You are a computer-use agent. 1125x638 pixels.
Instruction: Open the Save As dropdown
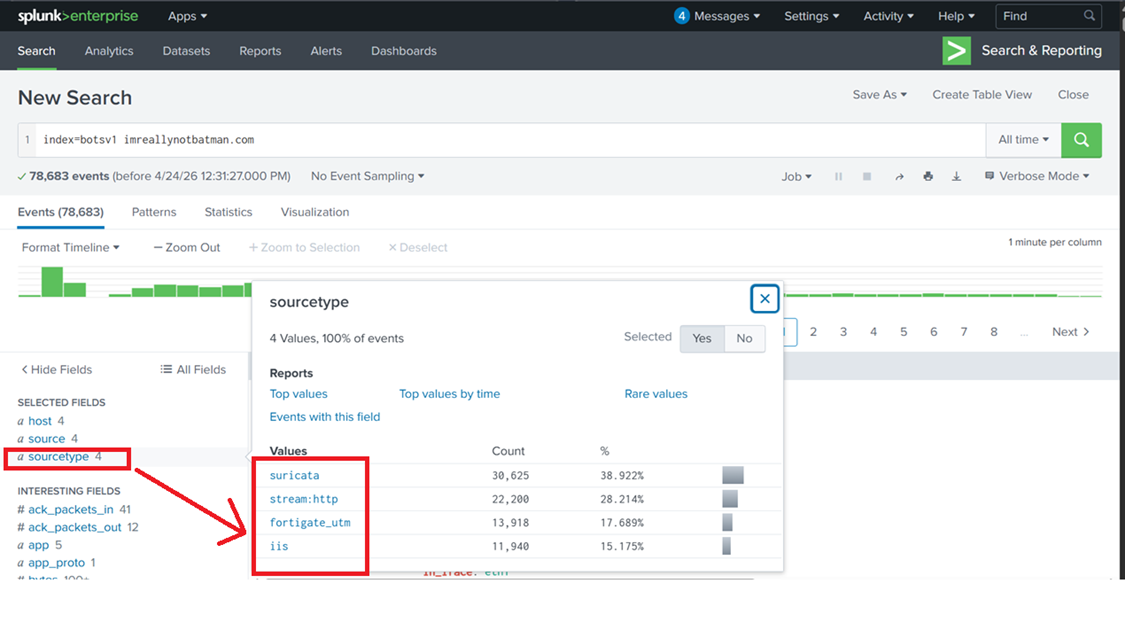pyautogui.click(x=880, y=95)
